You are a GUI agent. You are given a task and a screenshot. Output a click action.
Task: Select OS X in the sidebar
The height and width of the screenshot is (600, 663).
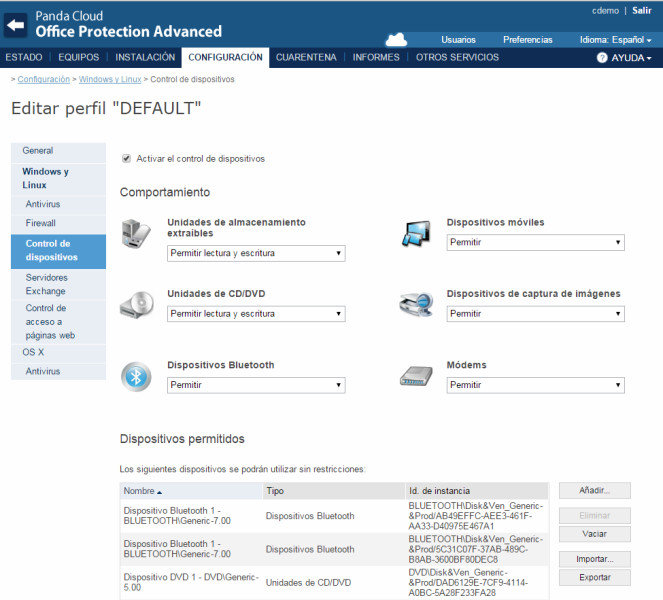click(x=58, y=353)
